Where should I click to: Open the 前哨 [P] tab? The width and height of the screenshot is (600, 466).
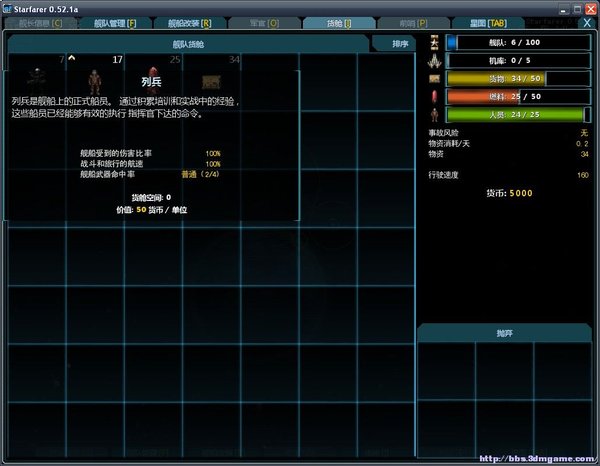413,23
